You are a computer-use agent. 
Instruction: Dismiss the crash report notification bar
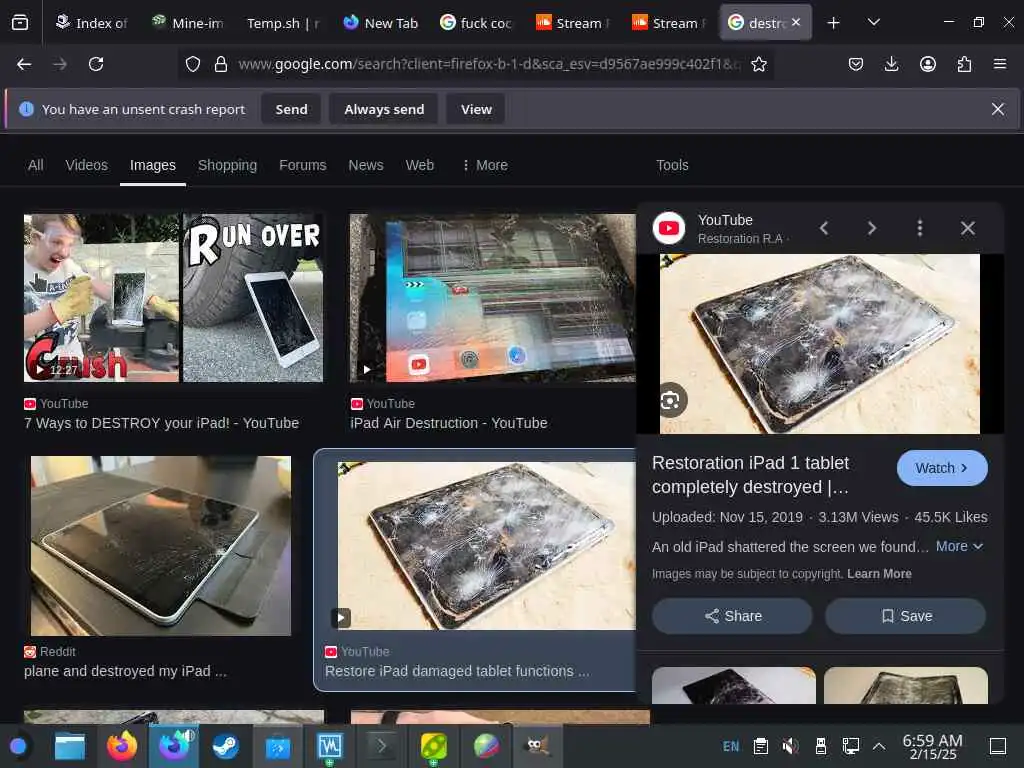click(997, 109)
